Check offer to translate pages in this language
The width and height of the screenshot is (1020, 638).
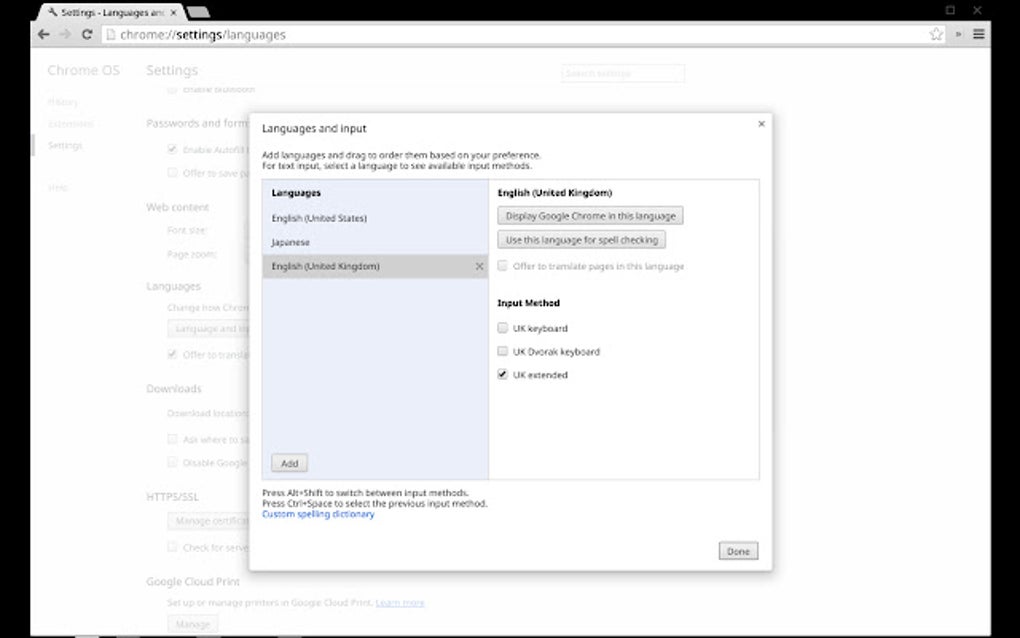503,266
